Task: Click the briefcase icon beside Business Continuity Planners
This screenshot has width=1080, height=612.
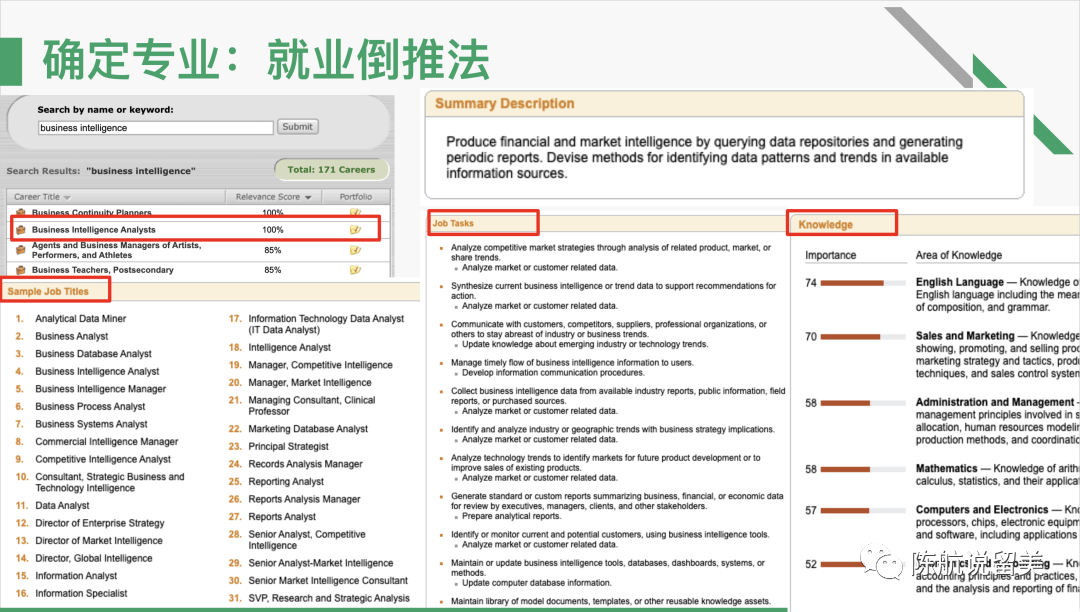Action: (21, 213)
